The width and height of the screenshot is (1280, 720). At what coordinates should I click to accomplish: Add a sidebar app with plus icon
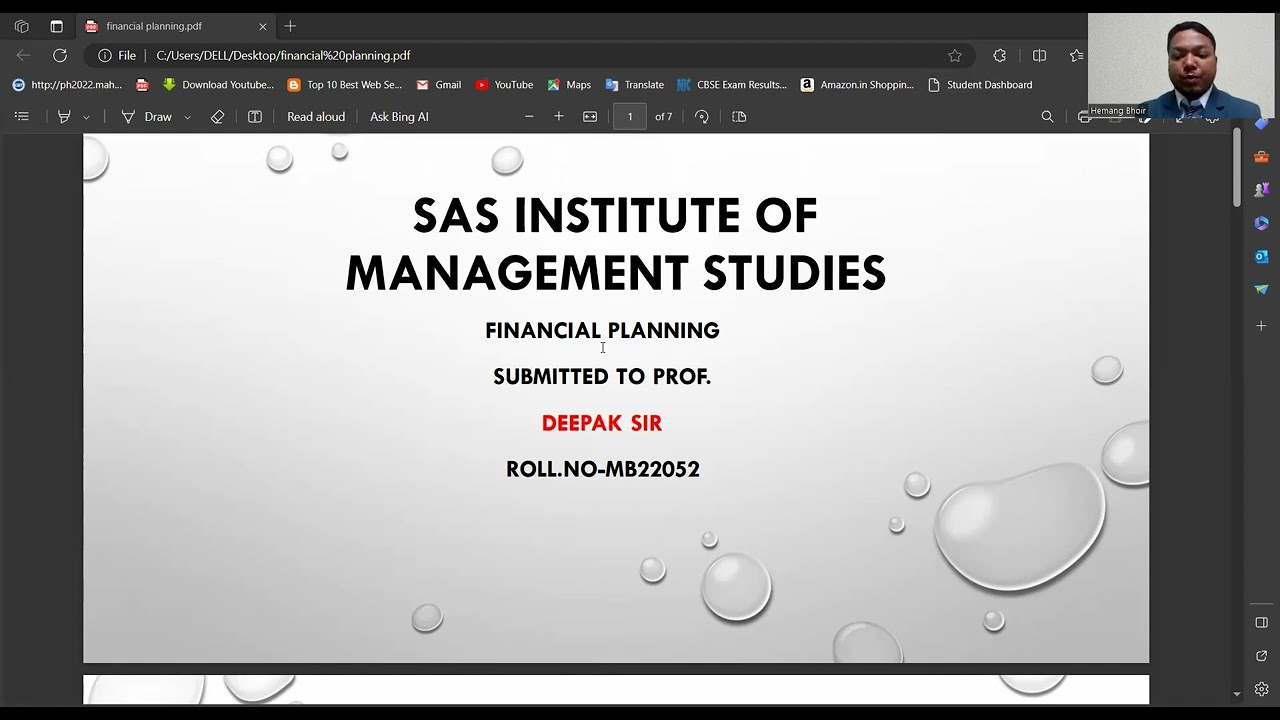point(1261,326)
